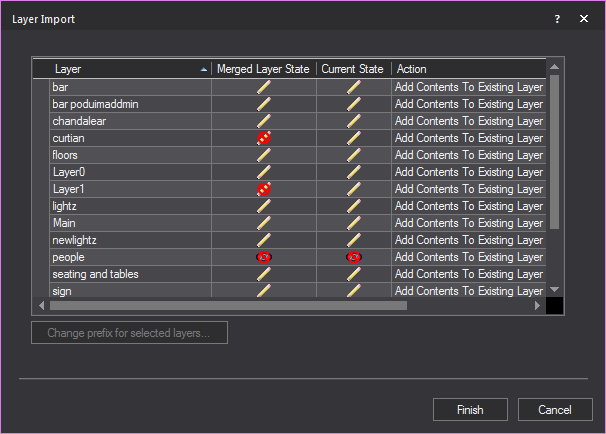Open Action option for curtian layer
606x434 pixels.
coord(469,138)
